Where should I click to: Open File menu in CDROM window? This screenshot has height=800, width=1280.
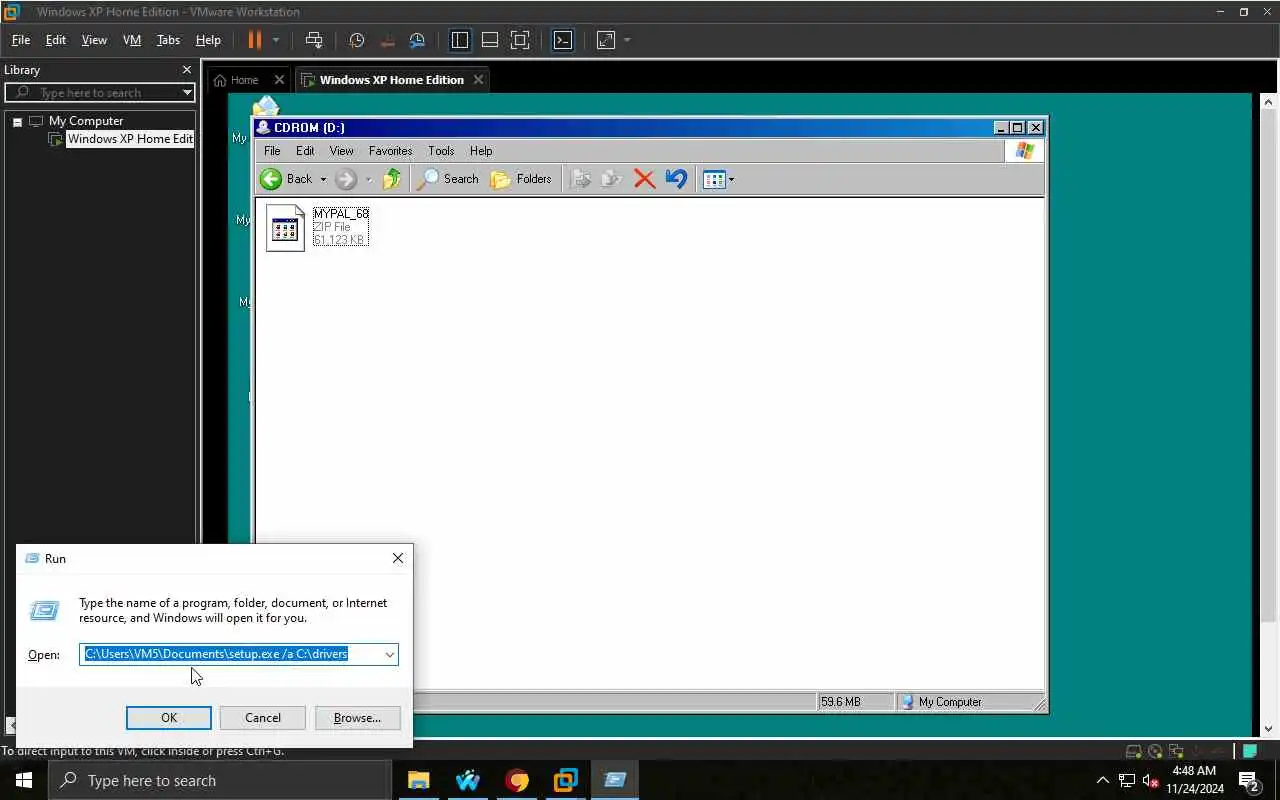pyautogui.click(x=272, y=151)
